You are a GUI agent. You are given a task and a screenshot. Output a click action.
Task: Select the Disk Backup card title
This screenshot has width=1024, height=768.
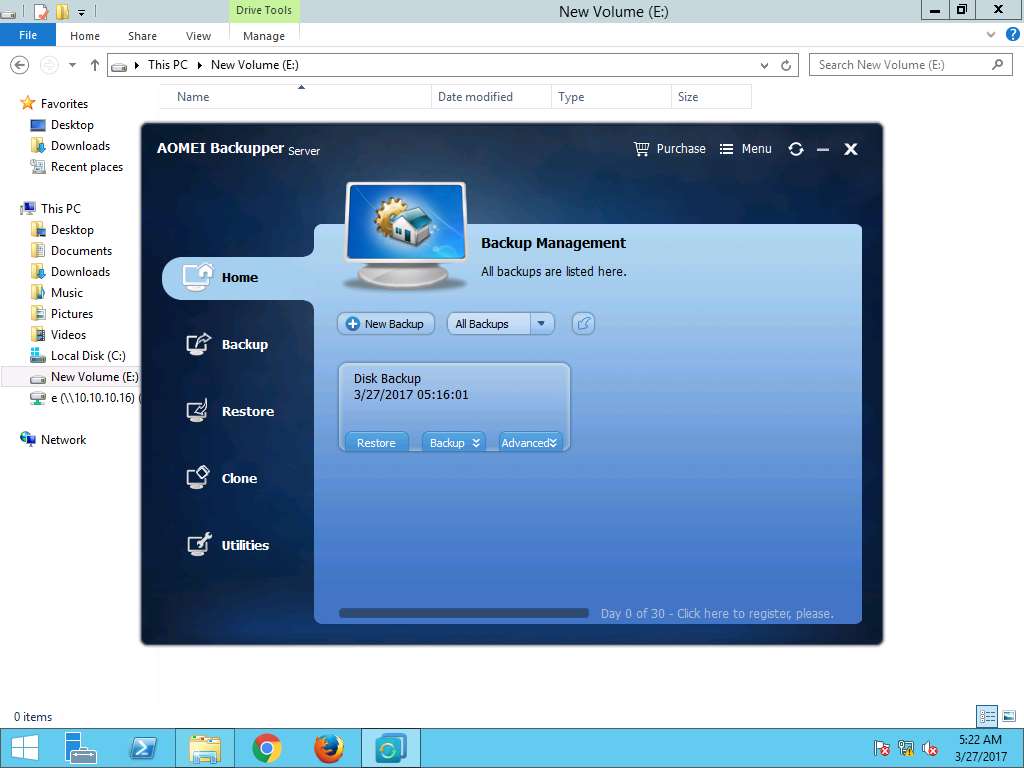click(387, 379)
